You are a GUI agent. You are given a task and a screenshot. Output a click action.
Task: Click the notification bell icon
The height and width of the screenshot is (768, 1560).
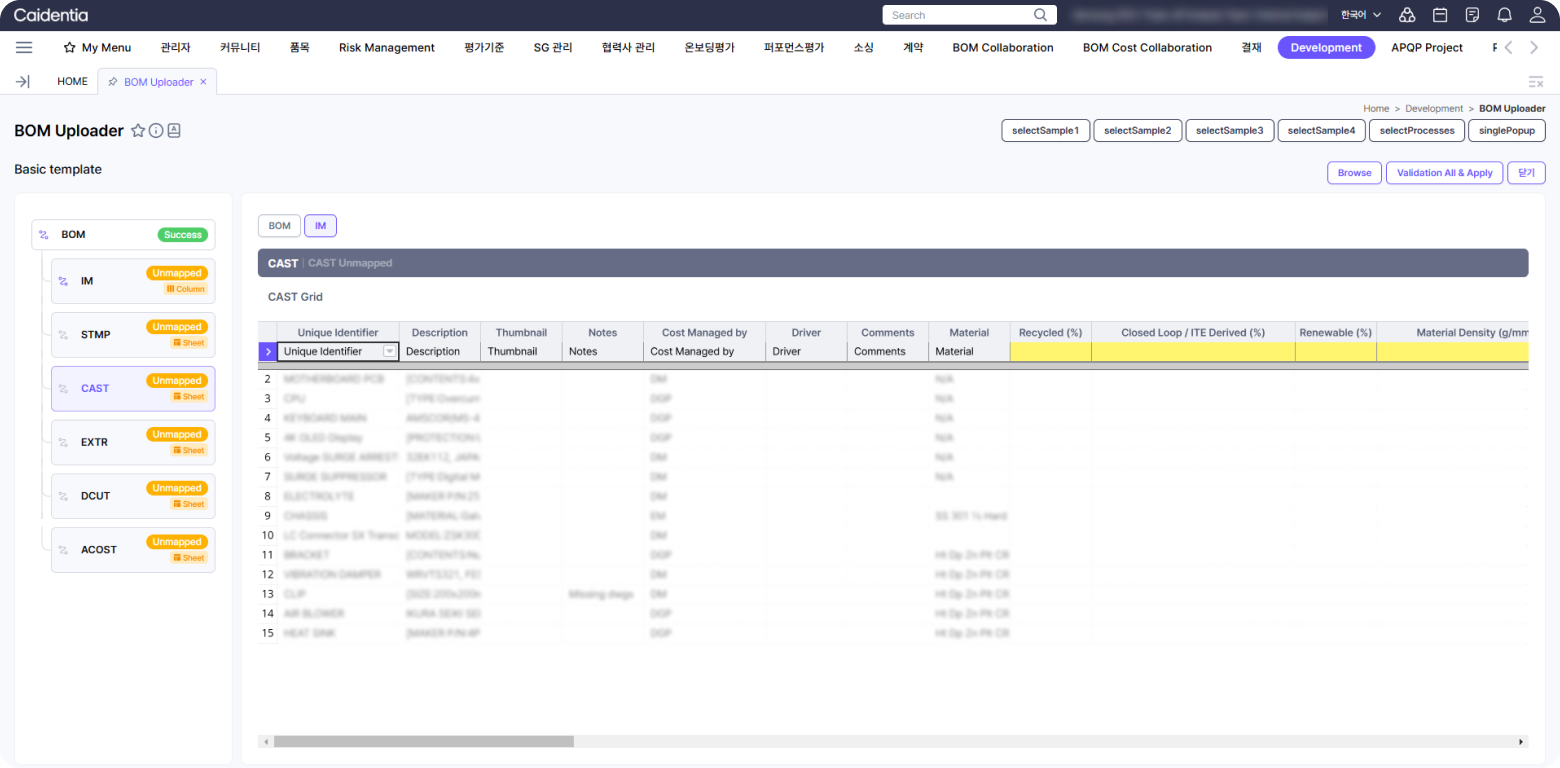(1504, 15)
